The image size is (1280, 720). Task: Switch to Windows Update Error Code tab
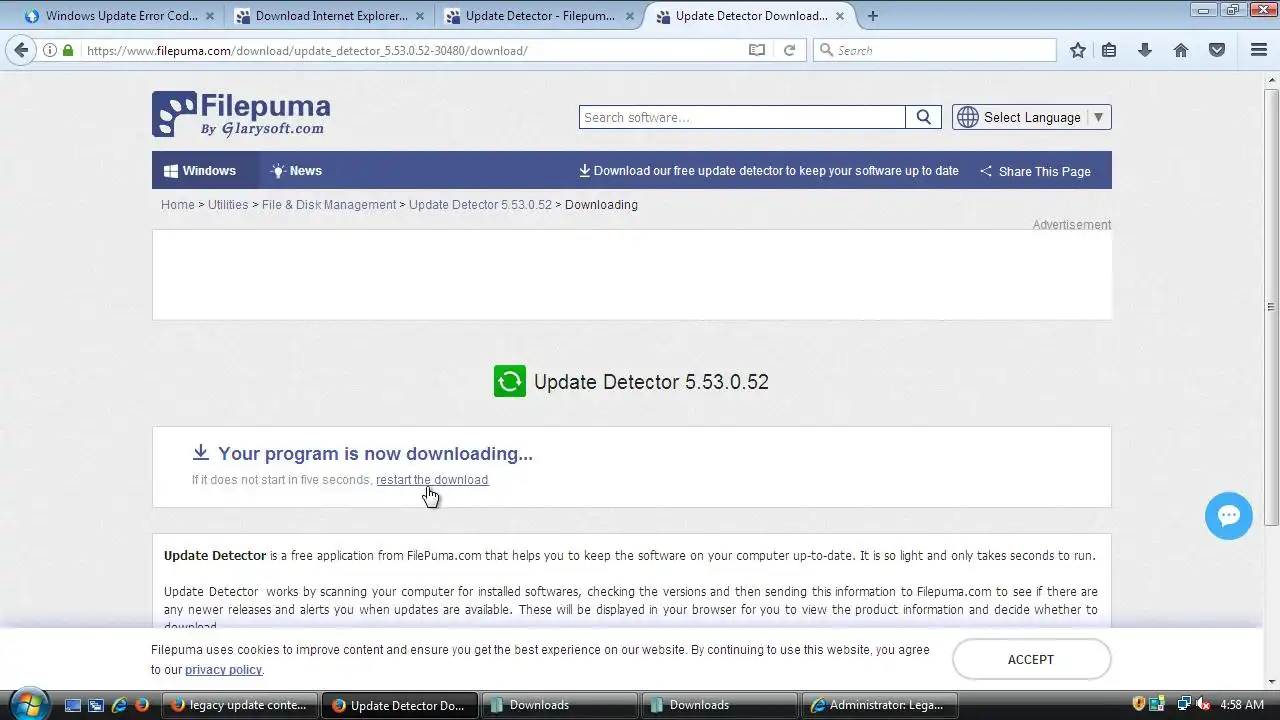pyautogui.click(x=121, y=16)
